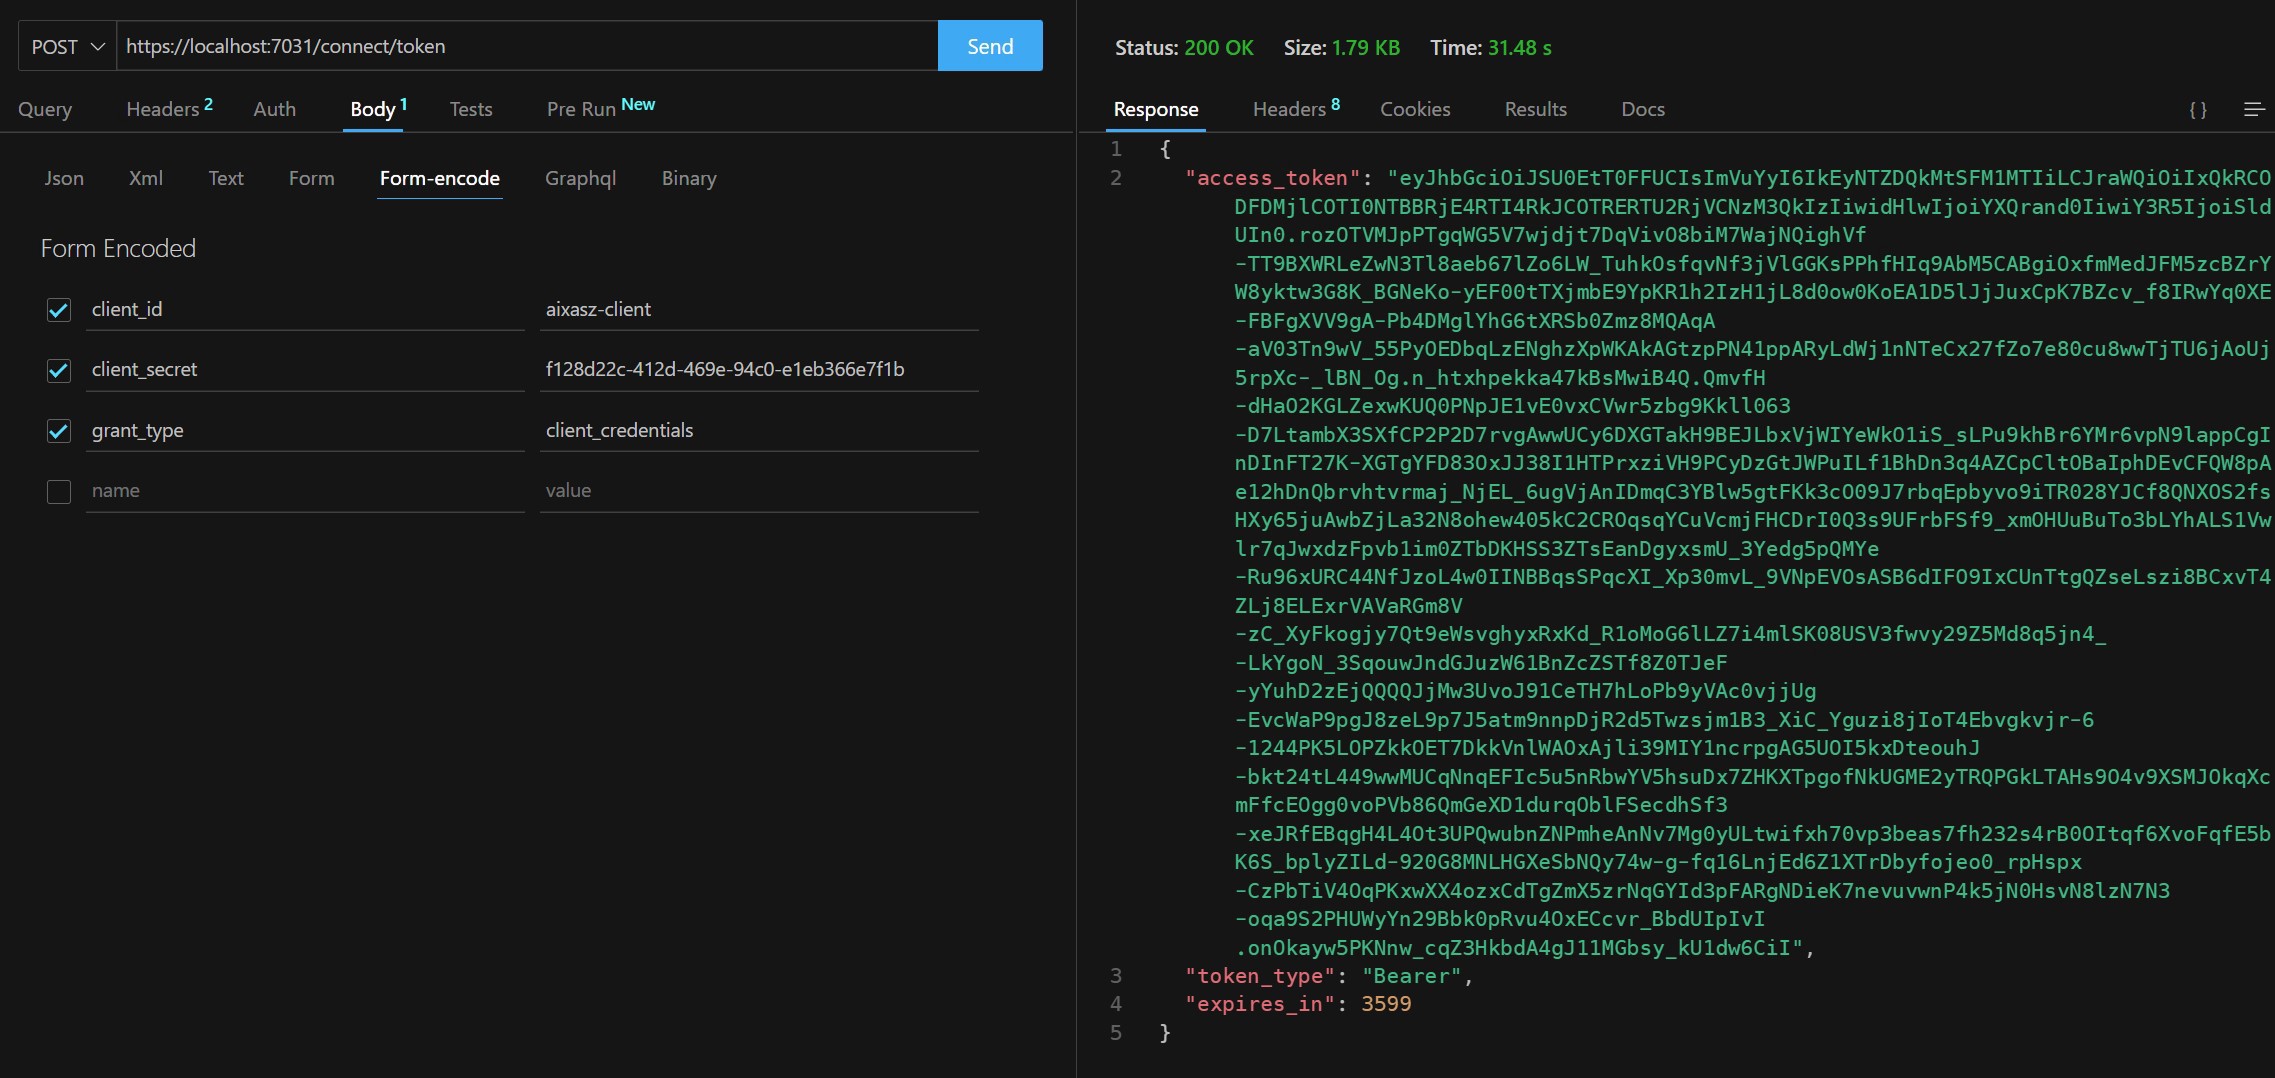Enable the empty new parameter checkbox
Viewport: 2275px width, 1078px height.
tap(59, 492)
